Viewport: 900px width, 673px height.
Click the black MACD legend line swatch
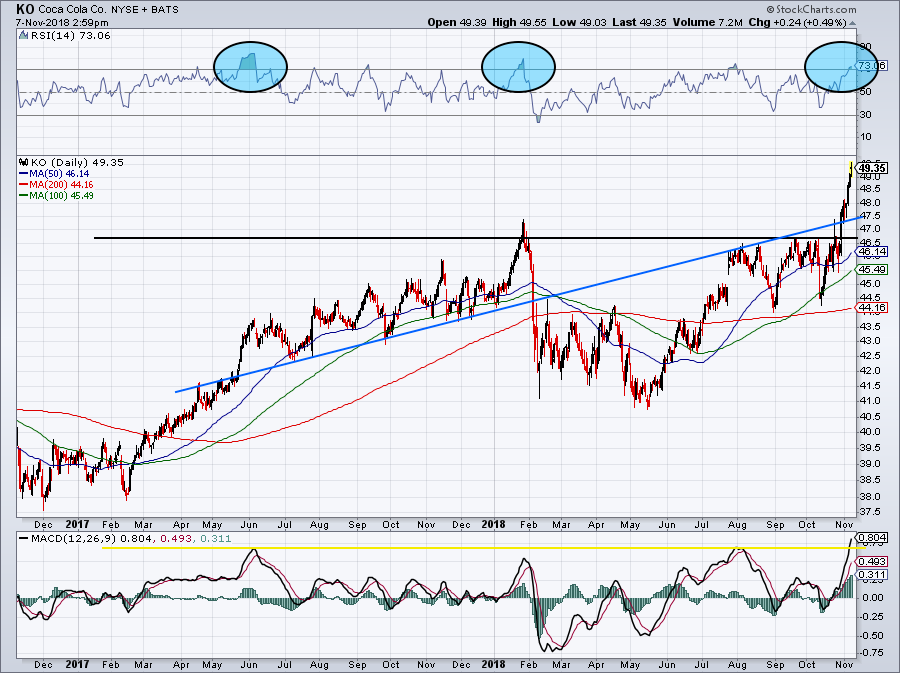pos(24,539)
